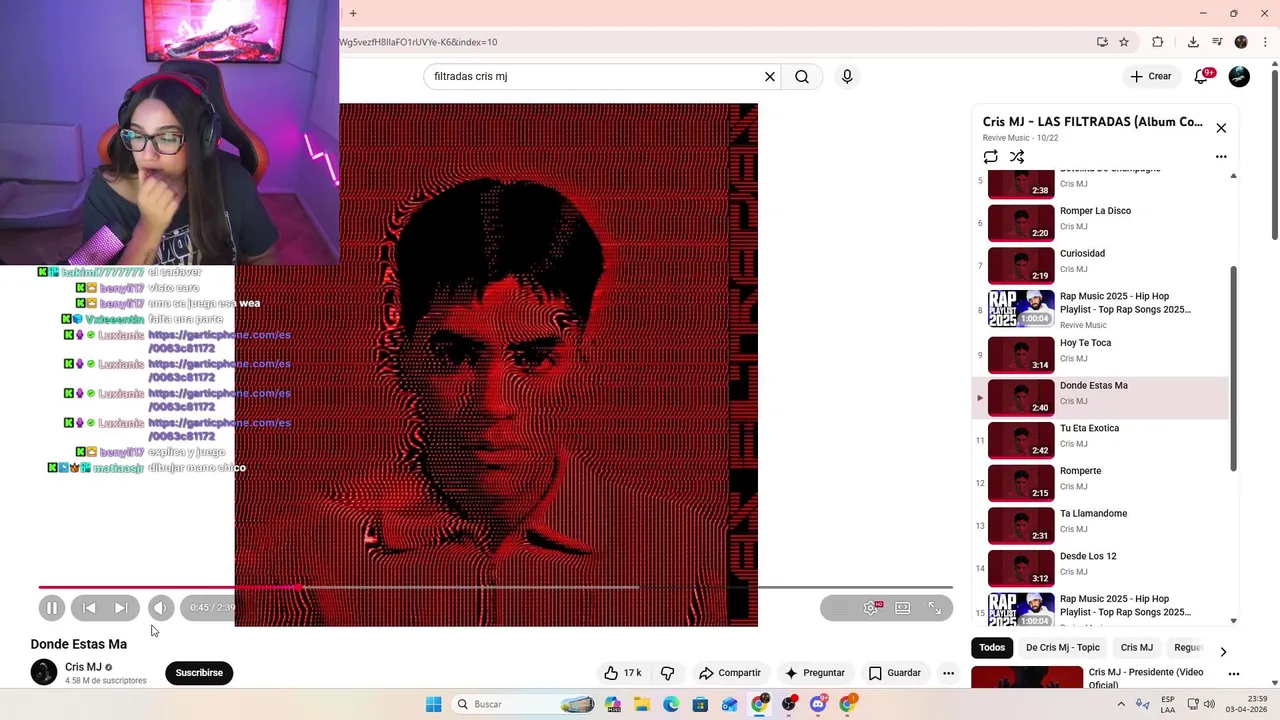Close the Las Filtradas playlist panel
The height and width of the screenshot is (720, 1280).
pyautogui.click(x=1221, y=128)
